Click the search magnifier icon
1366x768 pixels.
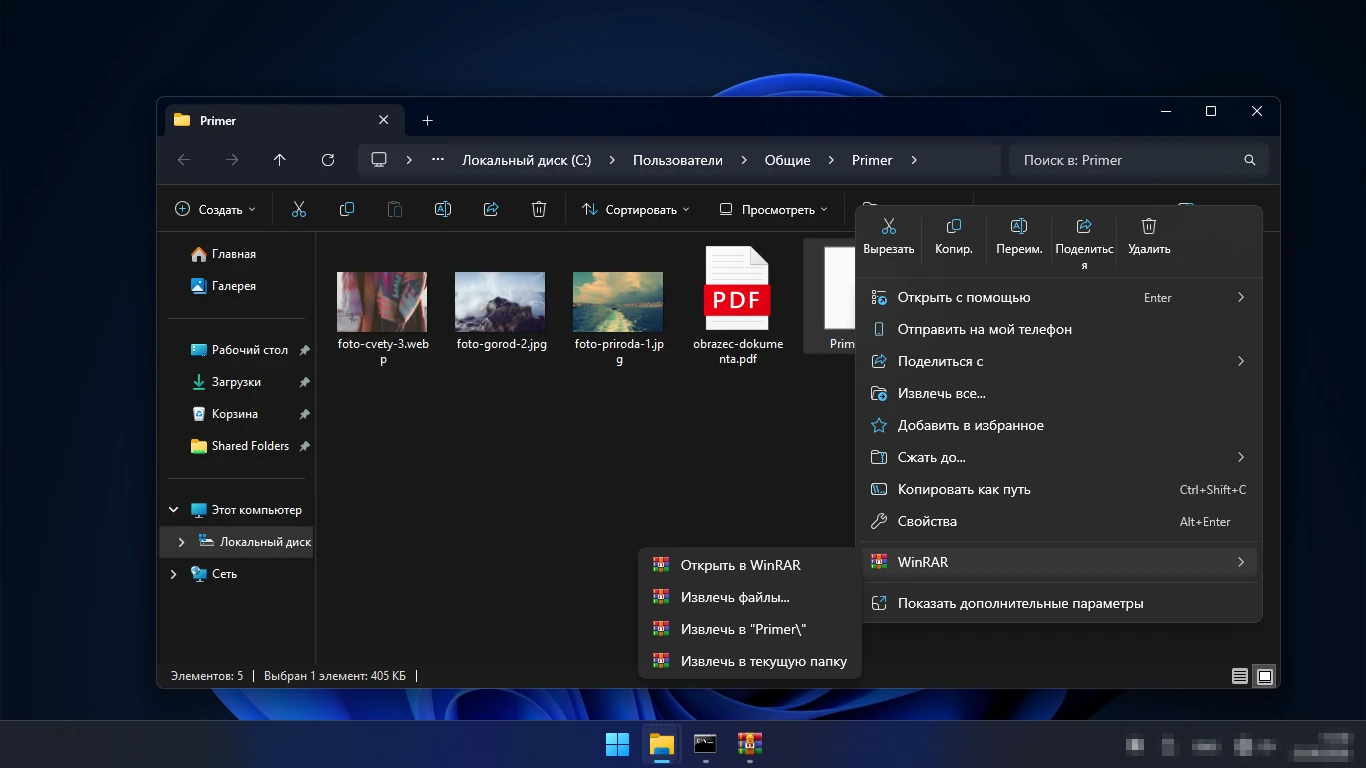coord(1249,160)
